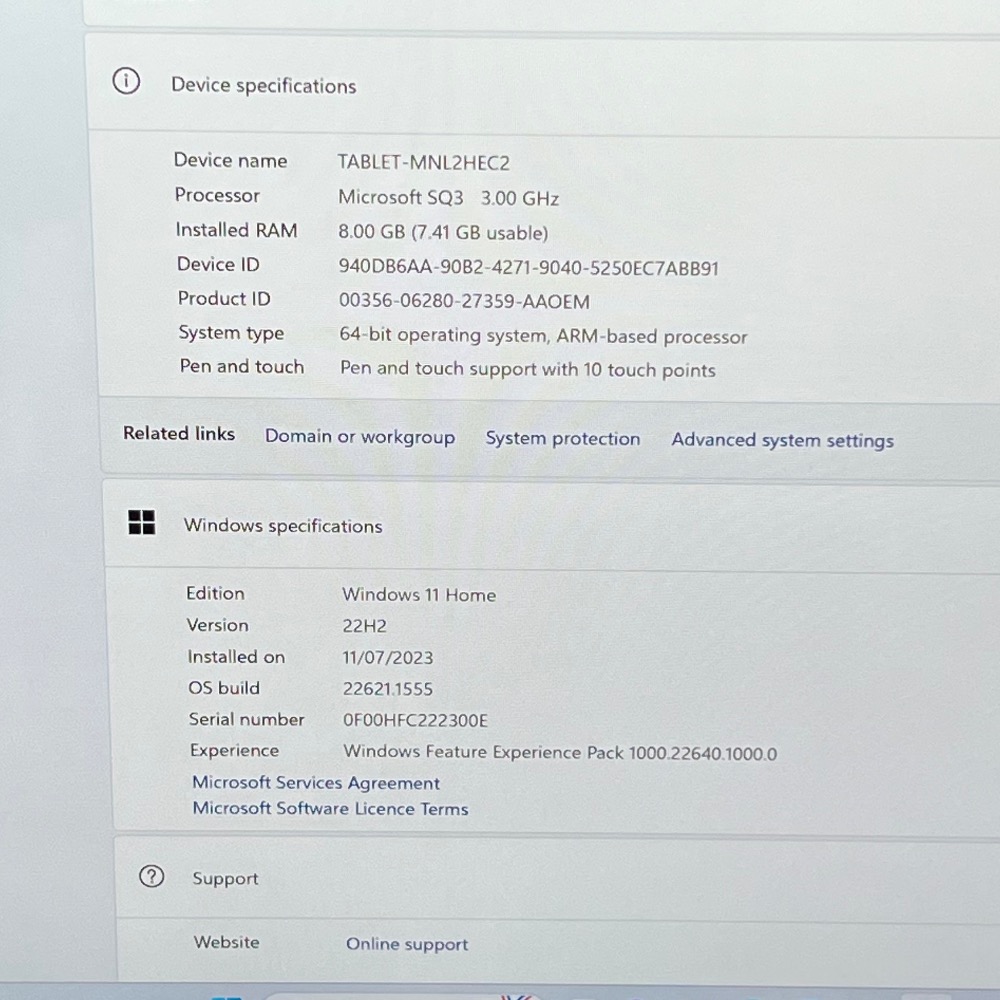
Task: Open Microsoft Software Licence Terms link
Action: [x=330, y=808]
